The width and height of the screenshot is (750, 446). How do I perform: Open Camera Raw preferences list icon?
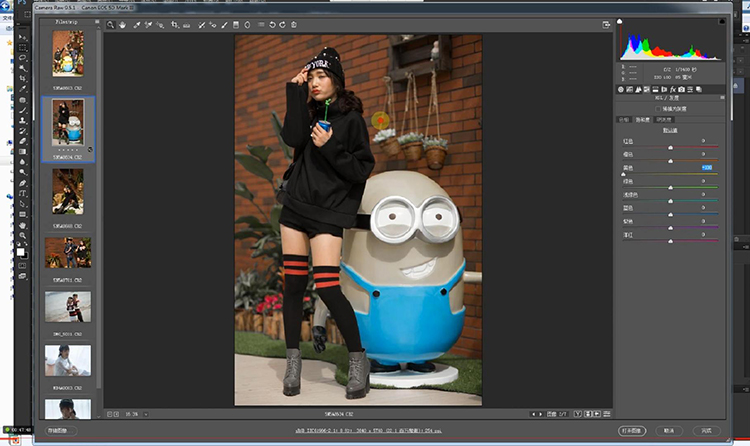pyautogui.click(x=261, y=25)
